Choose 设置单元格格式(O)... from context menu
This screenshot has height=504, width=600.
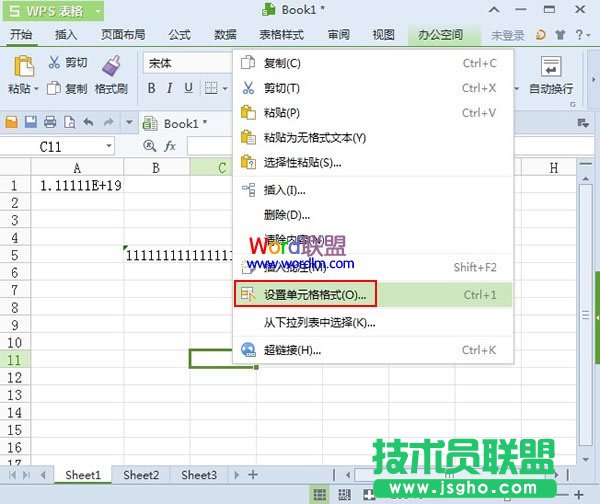(373, 295)
